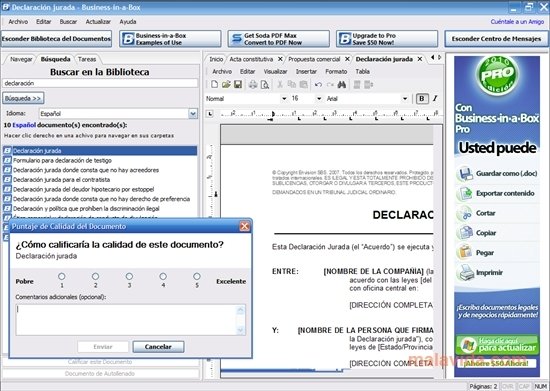Screen dimensions: 550x391
Task: Click the New document toolbar icon
Action: (x=214, y=84)
